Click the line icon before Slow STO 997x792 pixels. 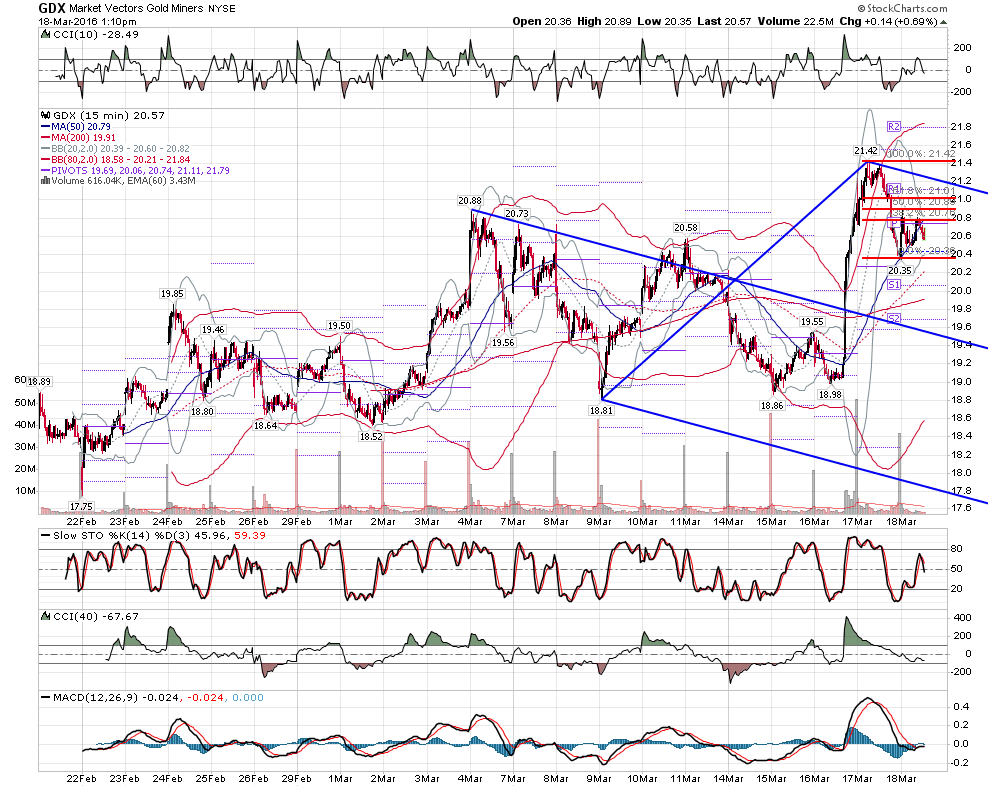pos(45,535)
